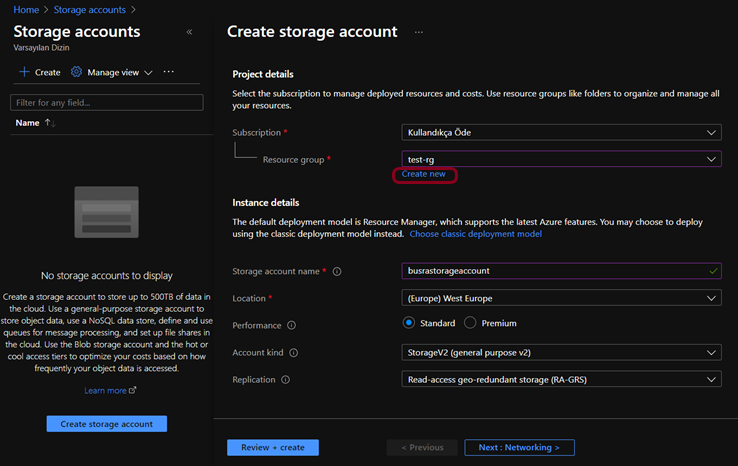Open ellipsis next to Create storage account title
This screenshot has width=738, height=466.
418,32
